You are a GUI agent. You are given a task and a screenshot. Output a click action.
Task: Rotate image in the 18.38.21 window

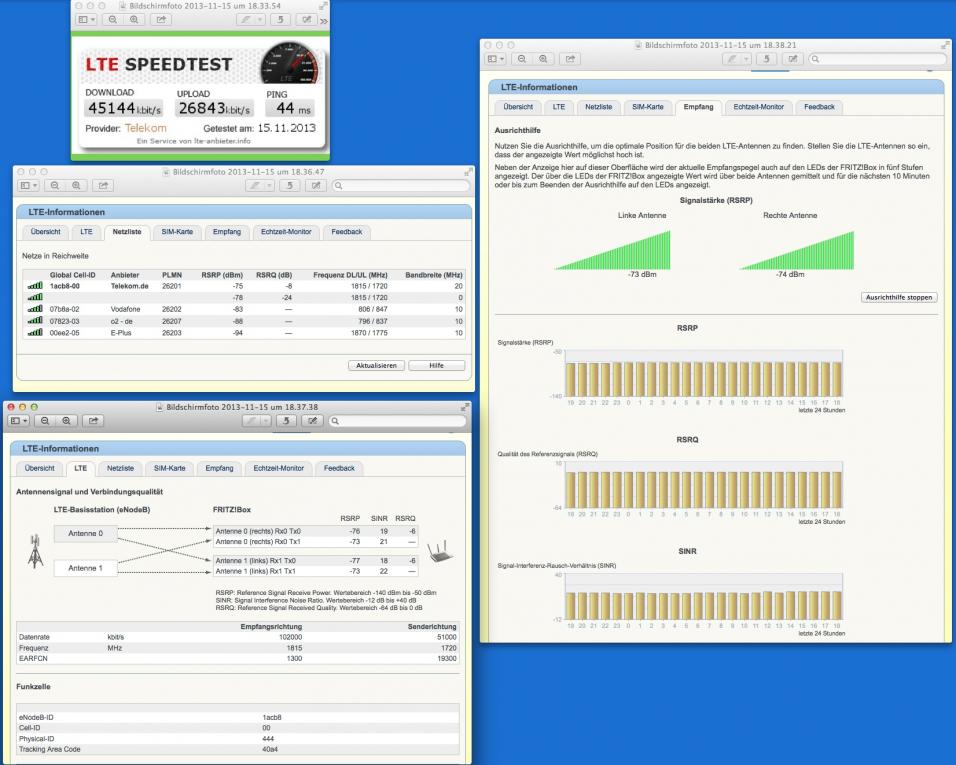pyautogui.click(x=766, y=59)
